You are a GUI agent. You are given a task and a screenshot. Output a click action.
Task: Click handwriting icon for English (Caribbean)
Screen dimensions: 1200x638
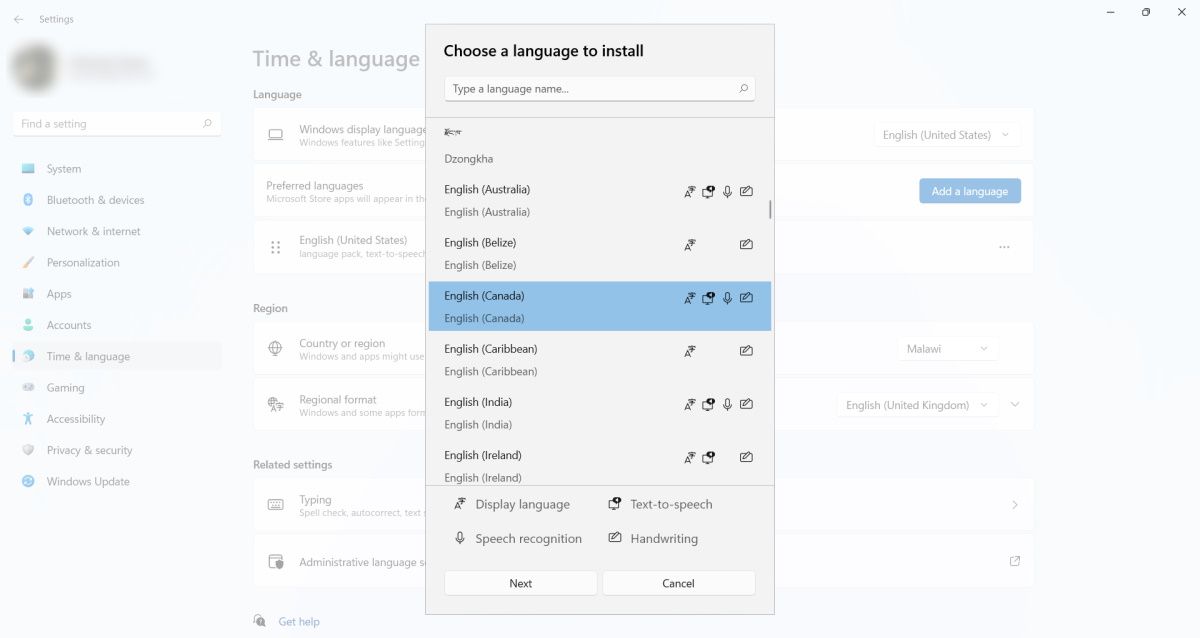tap(746, 351)
